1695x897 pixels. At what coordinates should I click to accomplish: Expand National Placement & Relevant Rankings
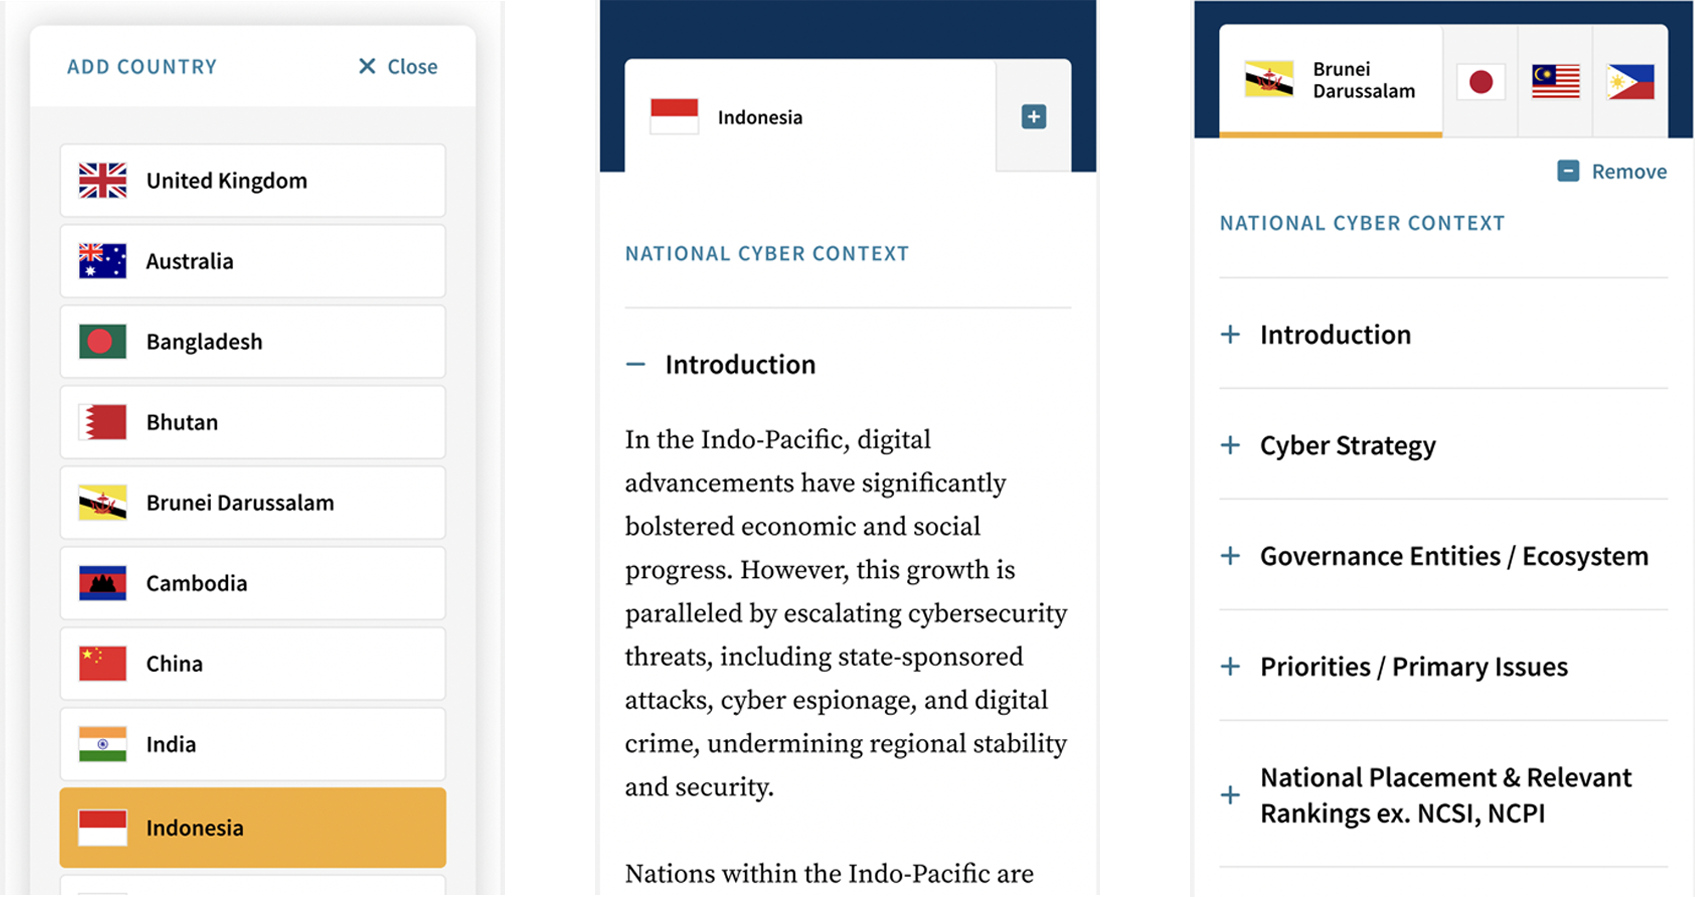point(1229,795)
